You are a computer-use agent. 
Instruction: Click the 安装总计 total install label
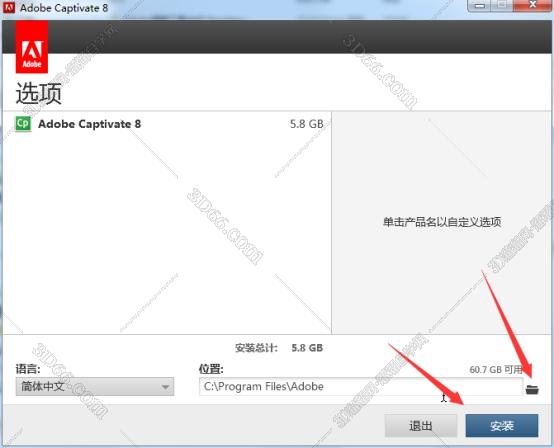(257, 348)
